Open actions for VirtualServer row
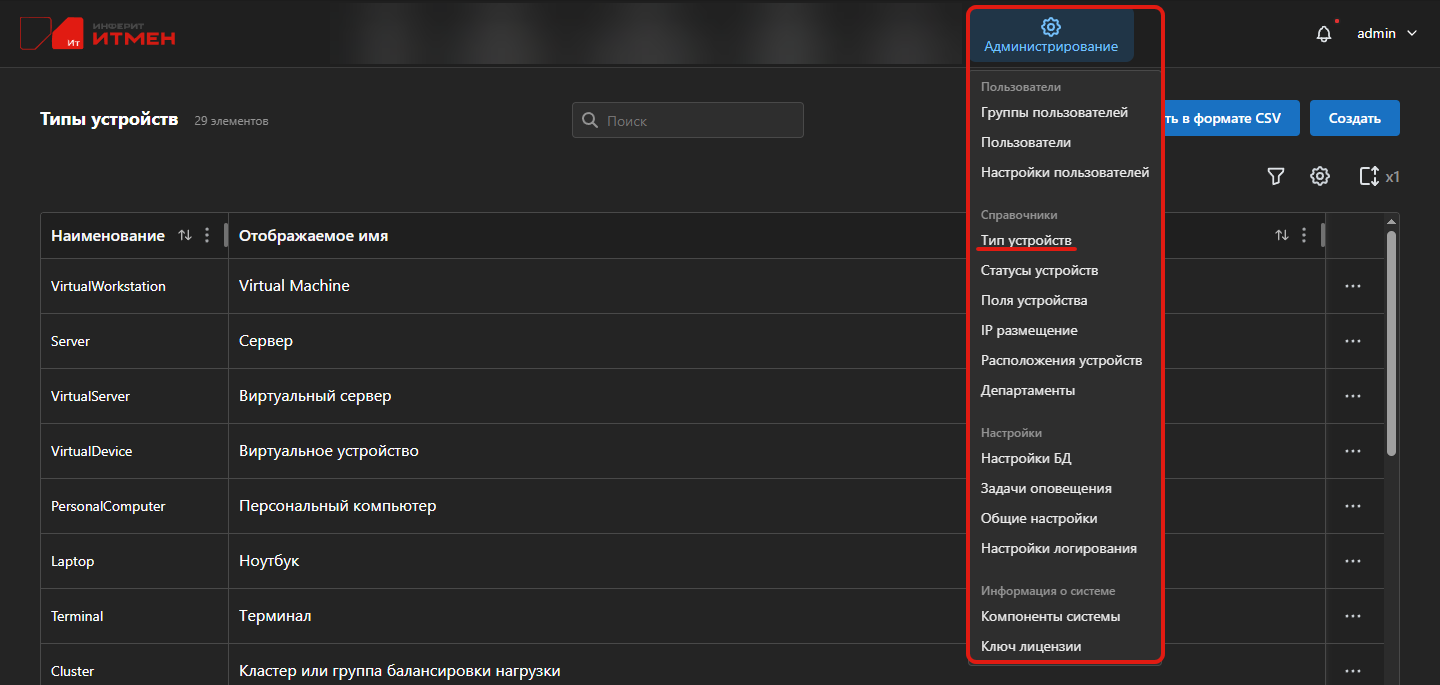 tap(1353, 396)
